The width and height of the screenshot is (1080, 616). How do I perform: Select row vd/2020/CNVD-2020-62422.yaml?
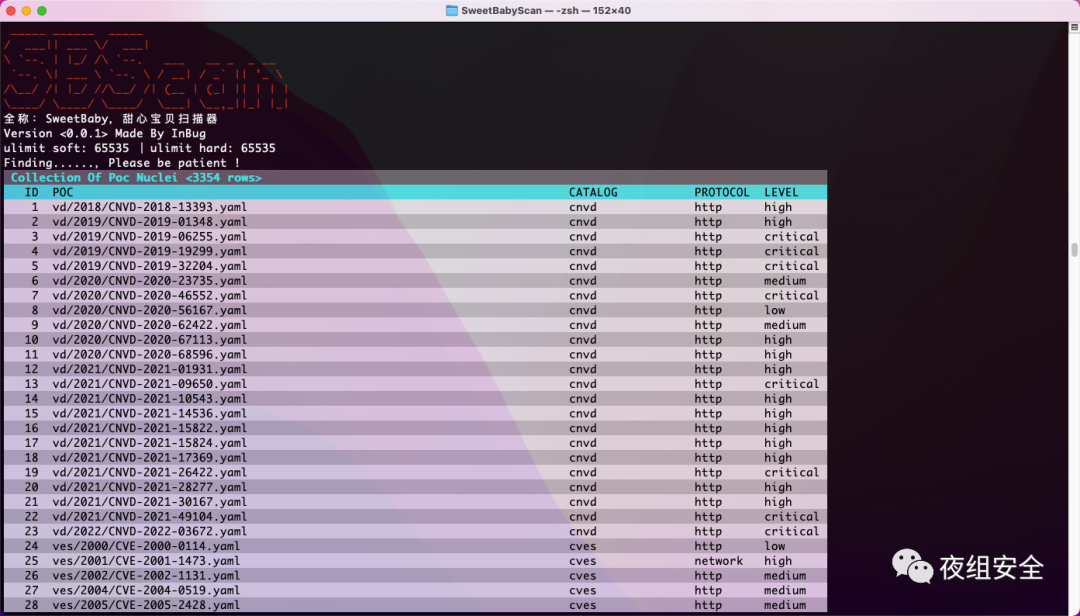(415, 325)
